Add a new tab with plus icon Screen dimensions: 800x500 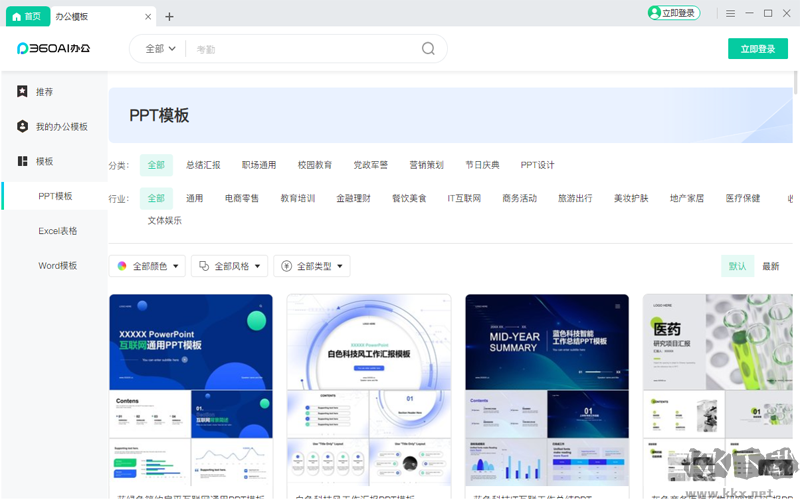point(169,16)
